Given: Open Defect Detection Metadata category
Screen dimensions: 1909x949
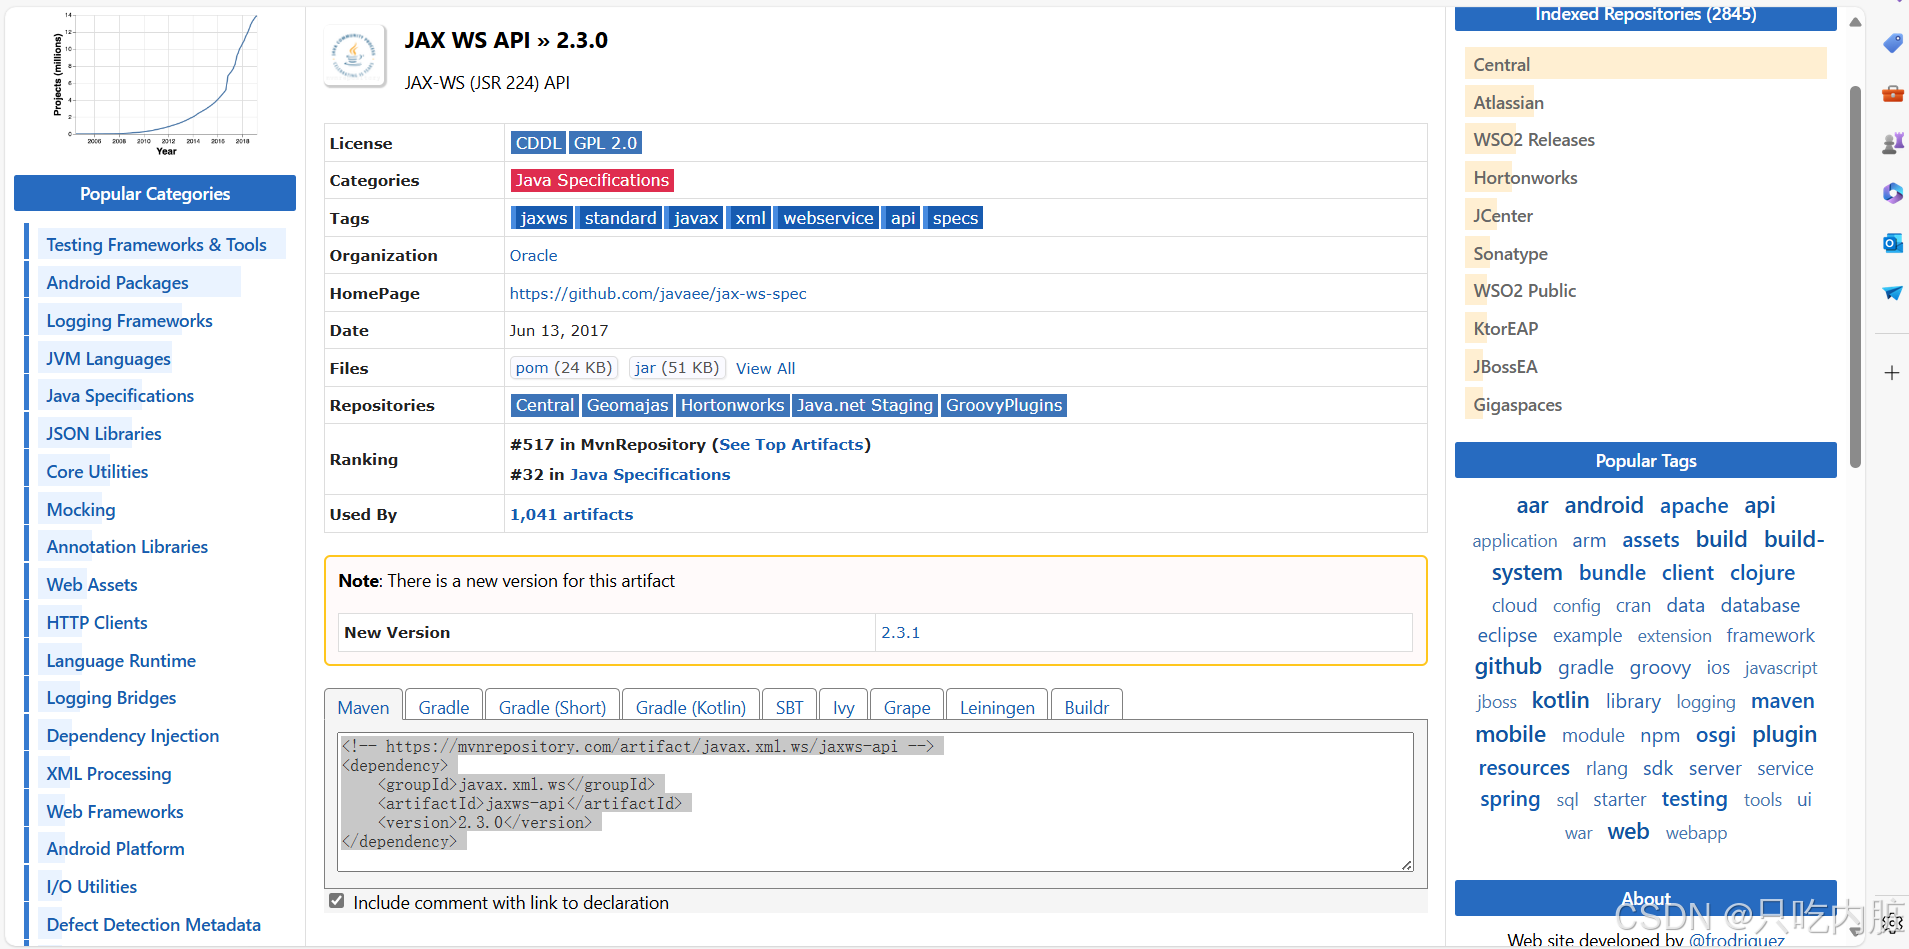Looking at the screenshot, I should [153, 924].
